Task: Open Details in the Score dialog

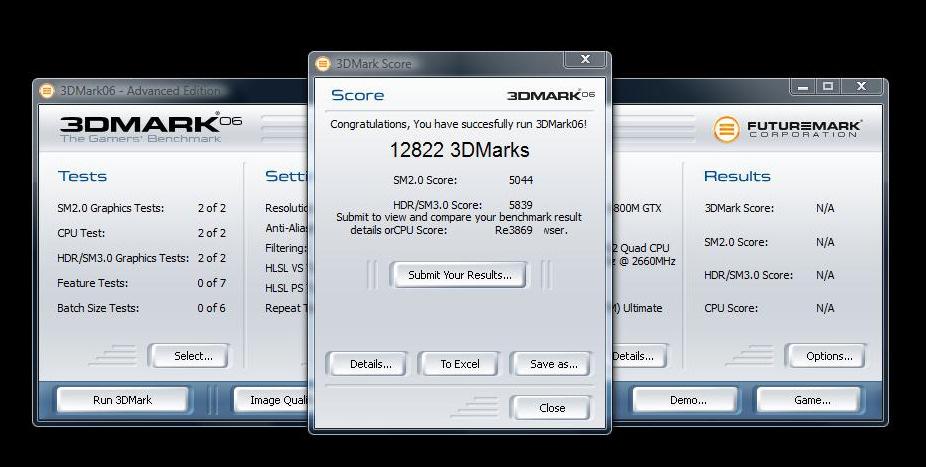Action: (370, 364)
